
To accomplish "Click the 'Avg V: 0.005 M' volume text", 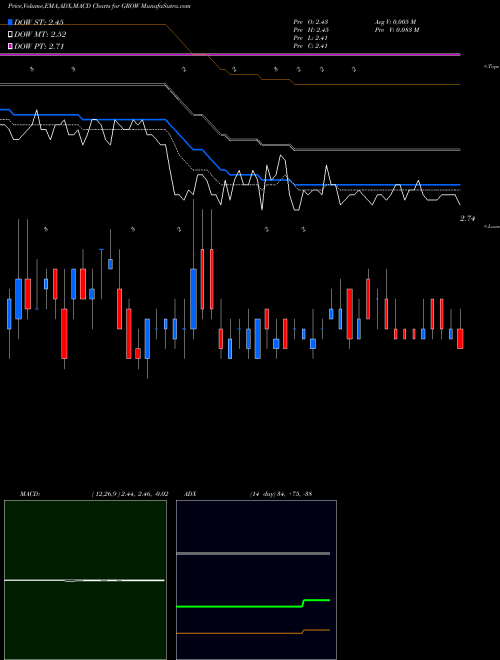I will click(x=395, y=22).
